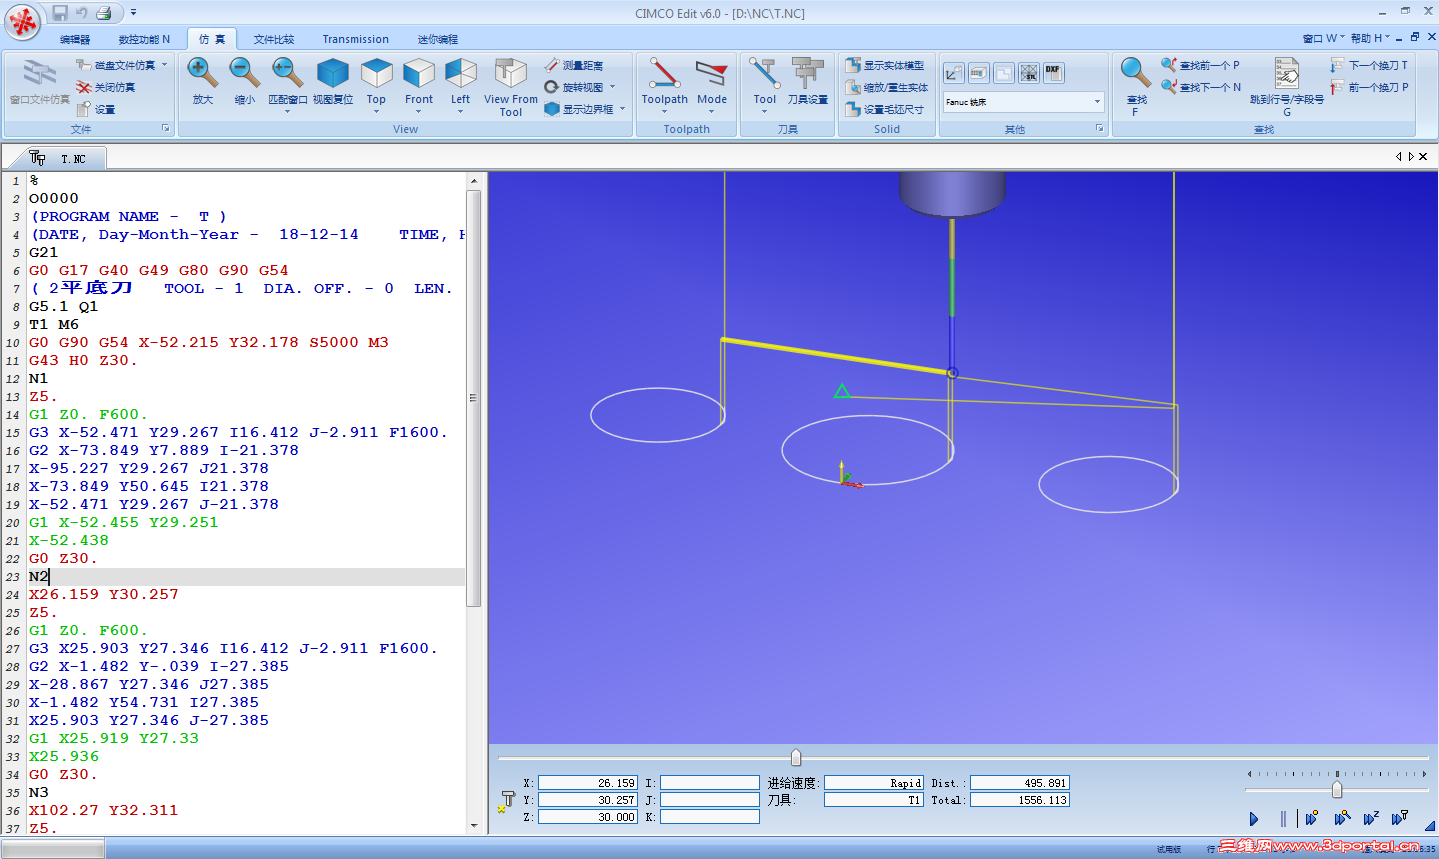Click 显示实体模型 show solid model
This screenshot has height=859, width=1439.
click(885, 65)
